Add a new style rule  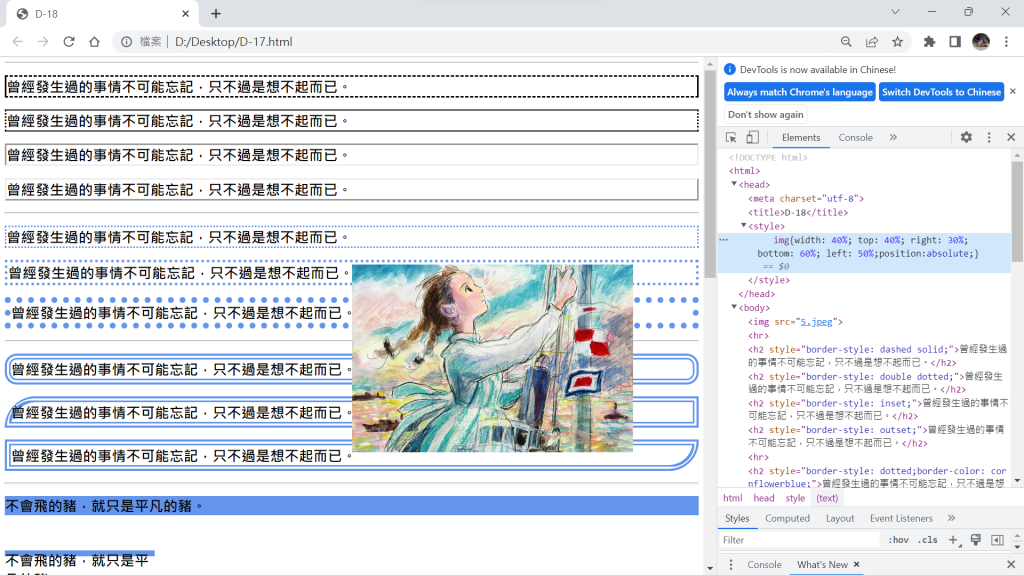click(953, 540)
